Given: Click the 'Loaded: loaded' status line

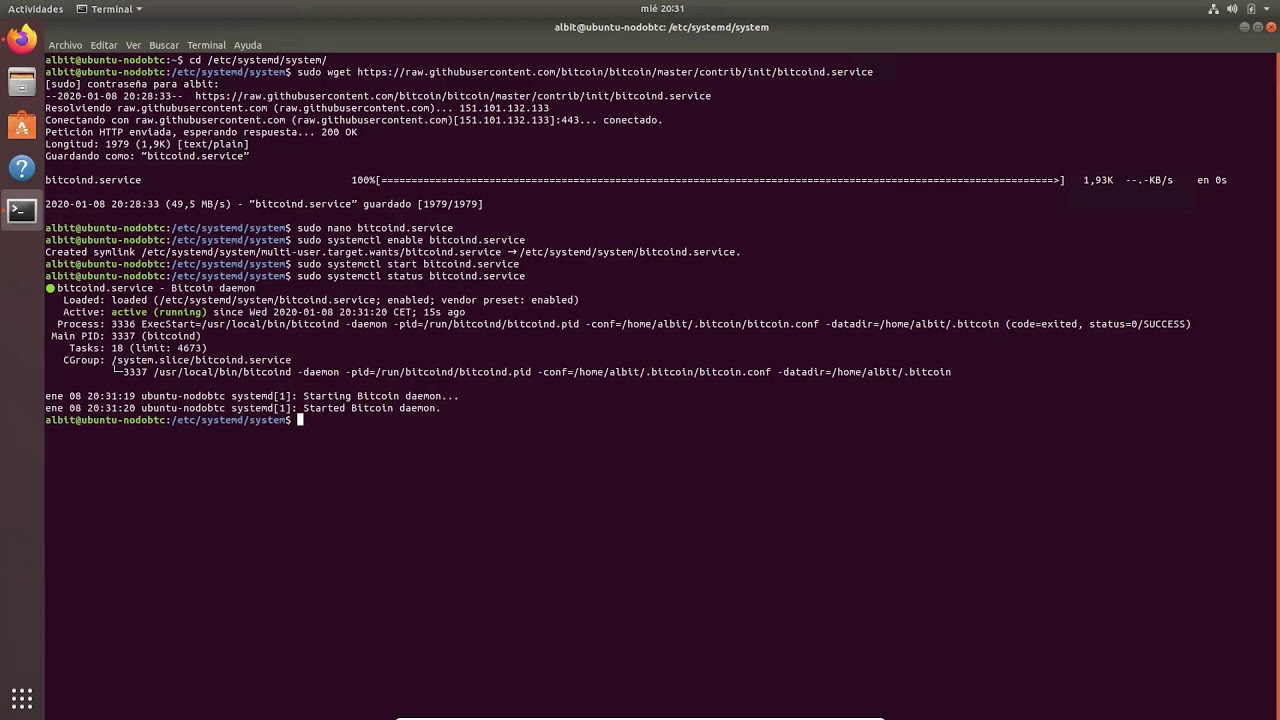Looking at the screenshot, I should point(321,300).
